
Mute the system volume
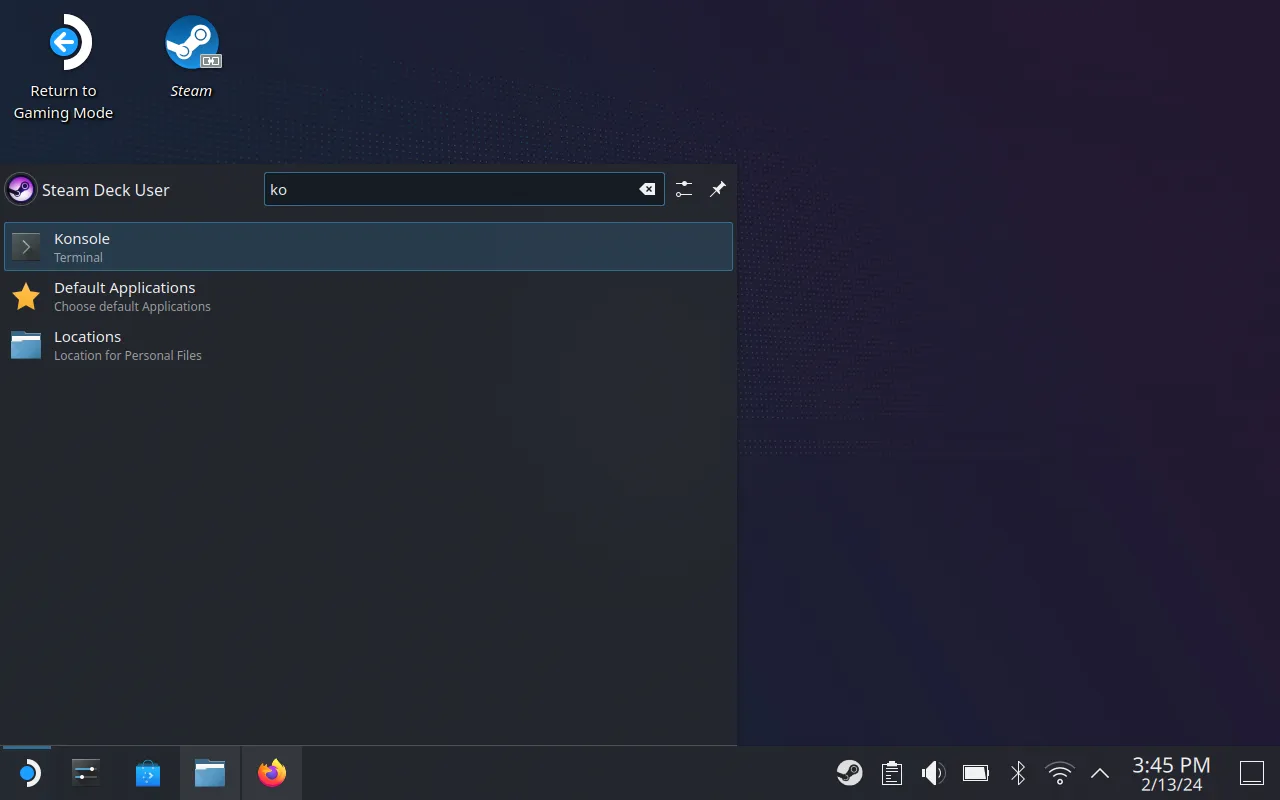[932, 772]
